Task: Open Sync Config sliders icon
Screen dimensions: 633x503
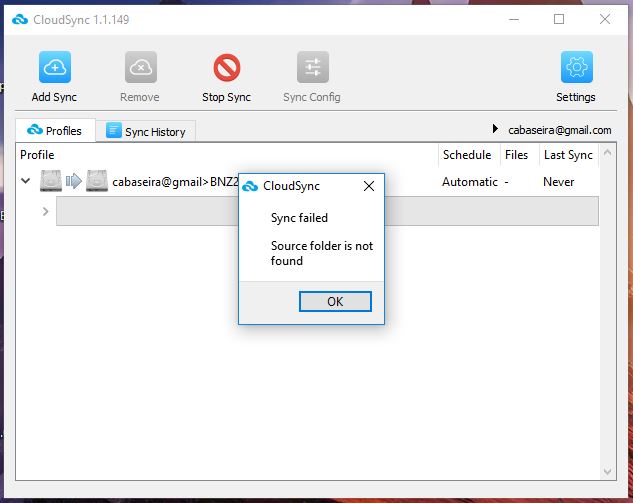Action: click(x=312, y=67)
